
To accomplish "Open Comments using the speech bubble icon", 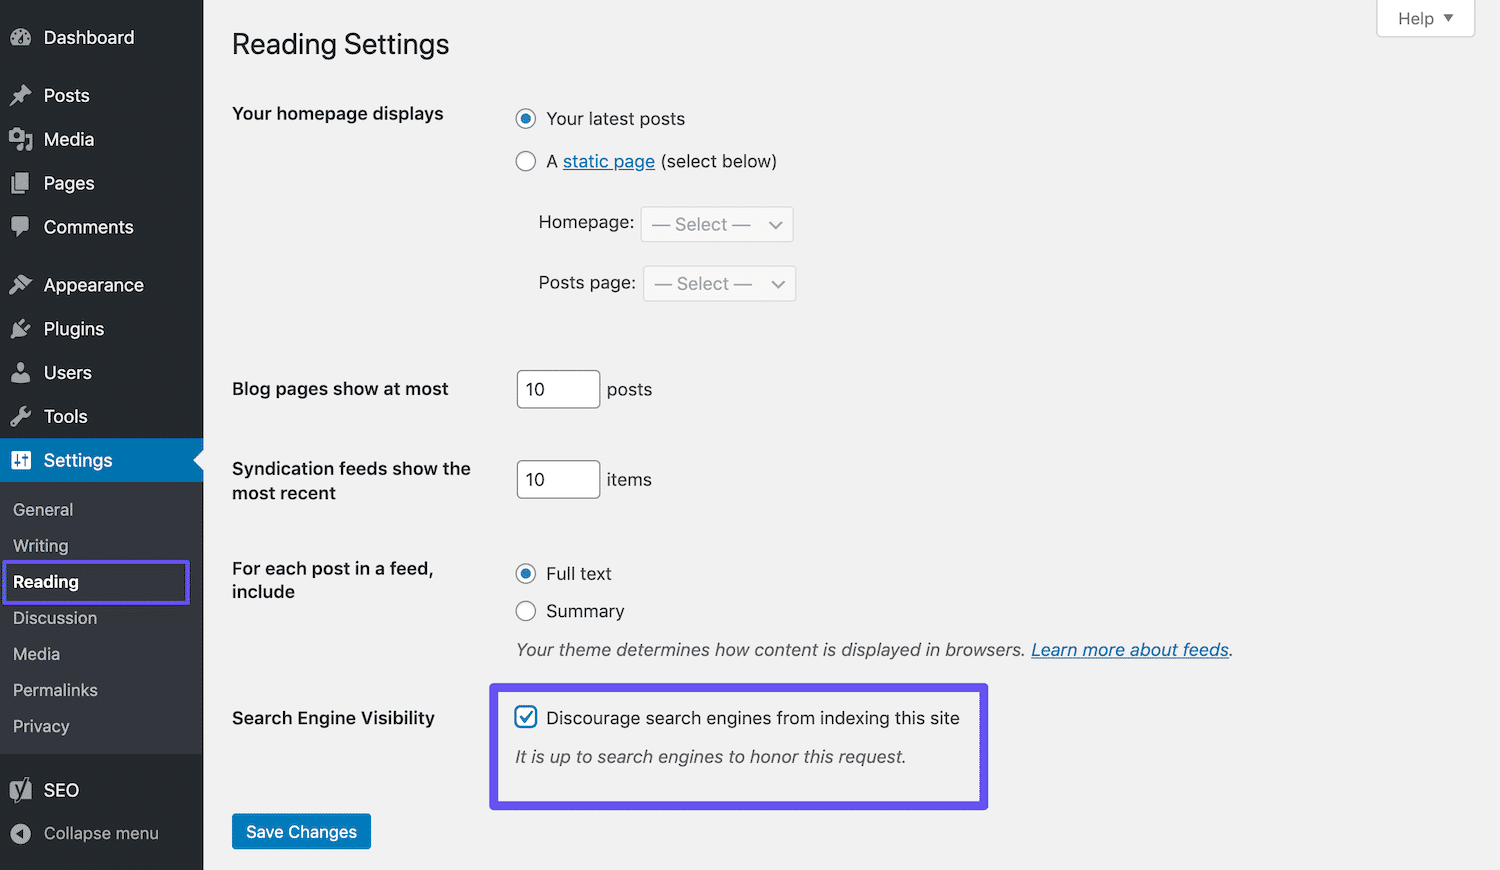I will click(21, 227).
